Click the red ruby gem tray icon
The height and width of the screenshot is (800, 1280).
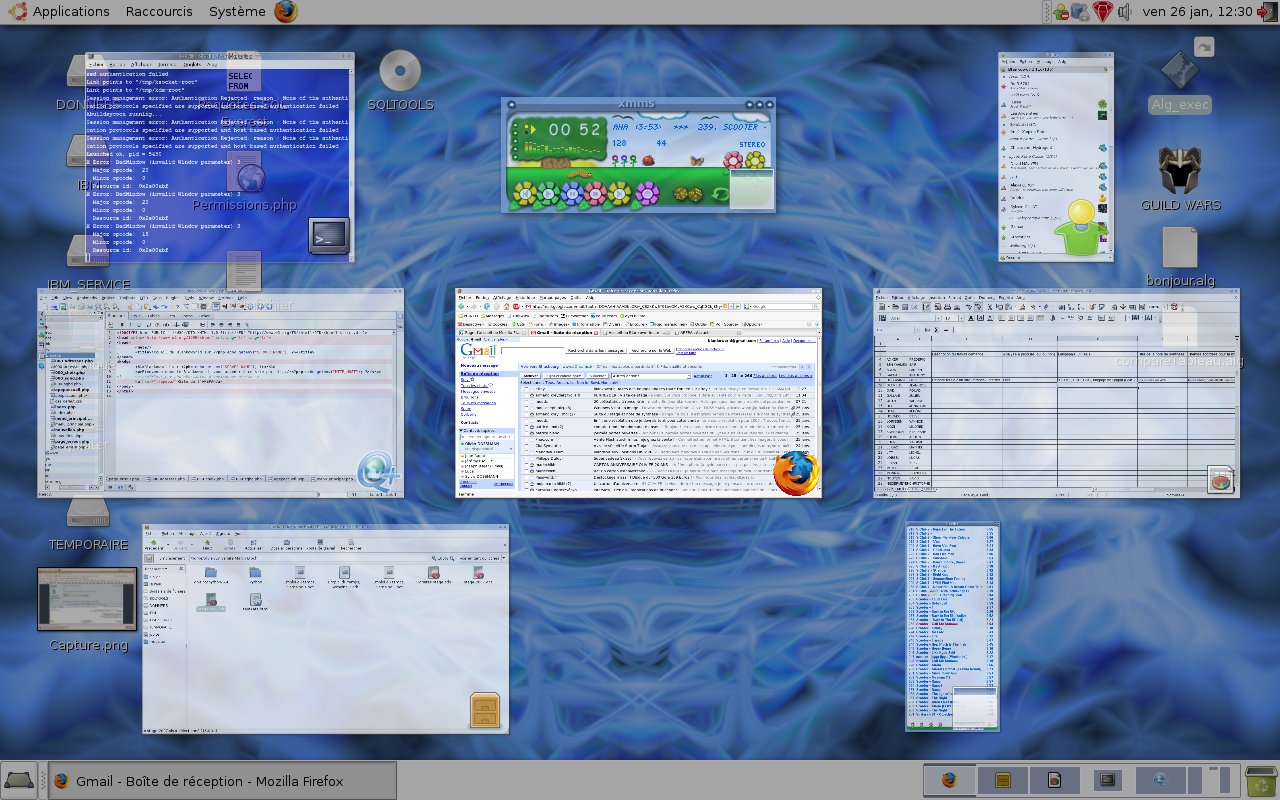click(x=1102, y=12)
